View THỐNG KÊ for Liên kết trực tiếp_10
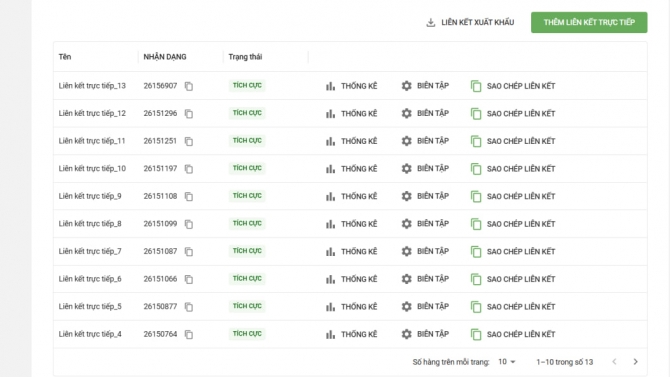 [x=351, y=169]
